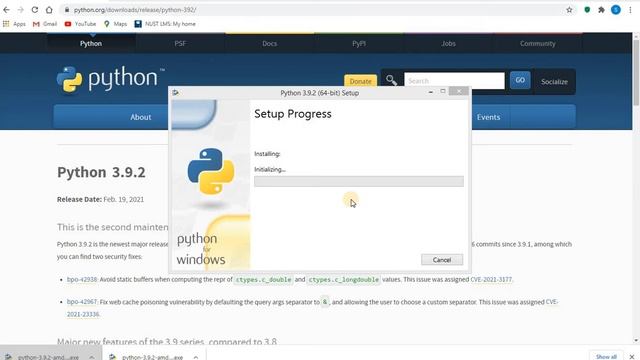Click the GO search button

(x=520, y=80)
